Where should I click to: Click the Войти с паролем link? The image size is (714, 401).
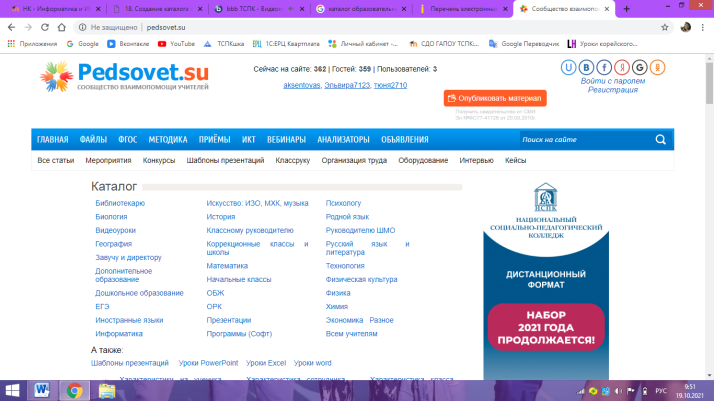612,81
